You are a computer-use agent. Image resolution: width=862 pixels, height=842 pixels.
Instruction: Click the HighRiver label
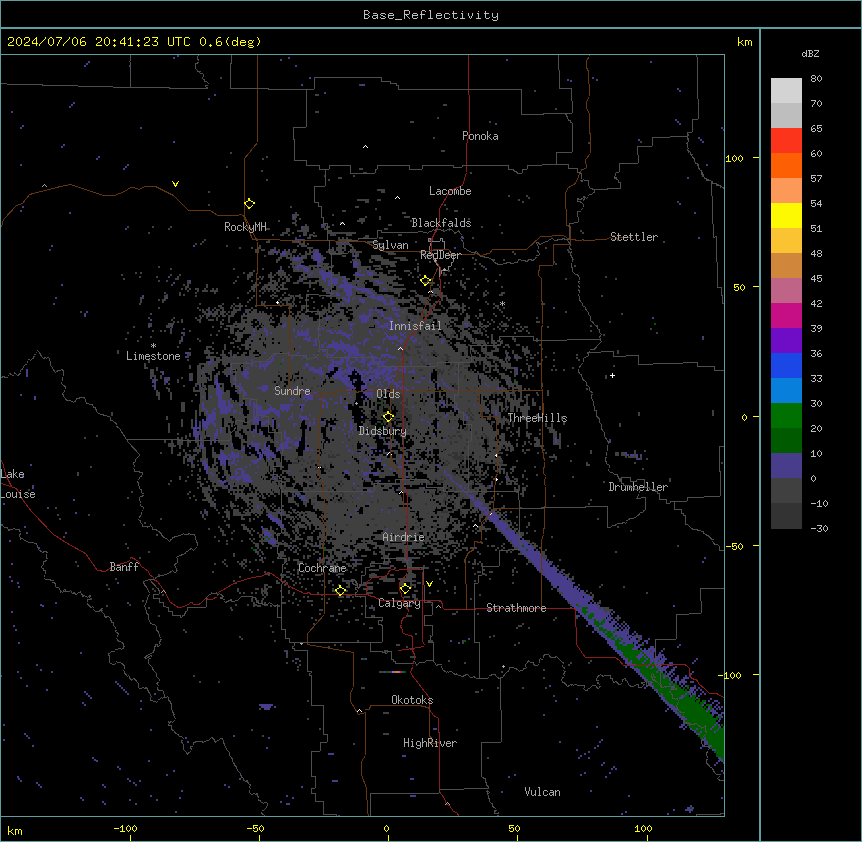click(x=430, y=743)
